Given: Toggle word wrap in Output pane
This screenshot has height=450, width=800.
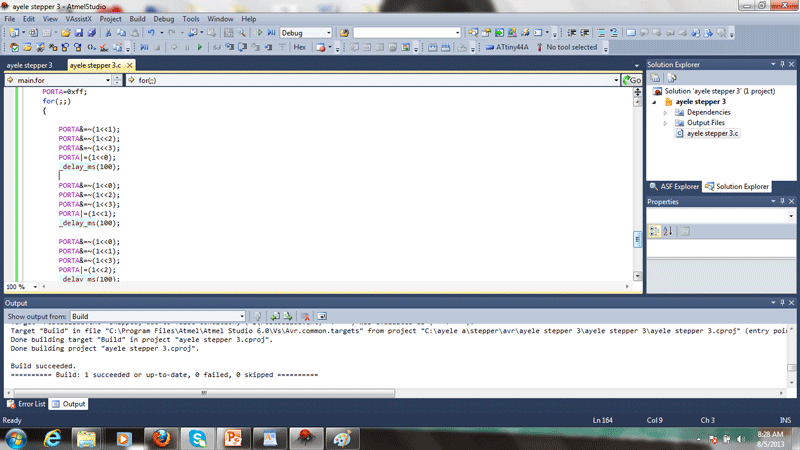Looking at the screenshot, I should pyautogui.click(x=322, y=316).
